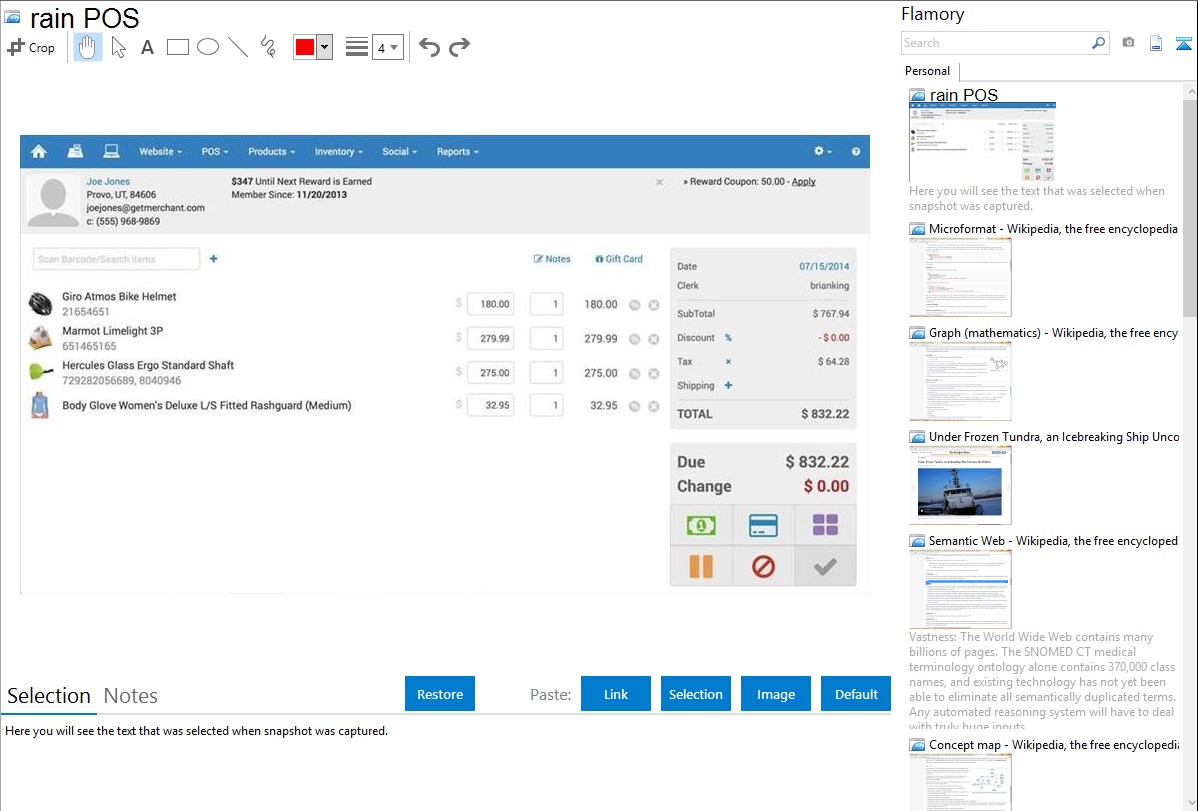Open the Reports menu

point(458,152)
